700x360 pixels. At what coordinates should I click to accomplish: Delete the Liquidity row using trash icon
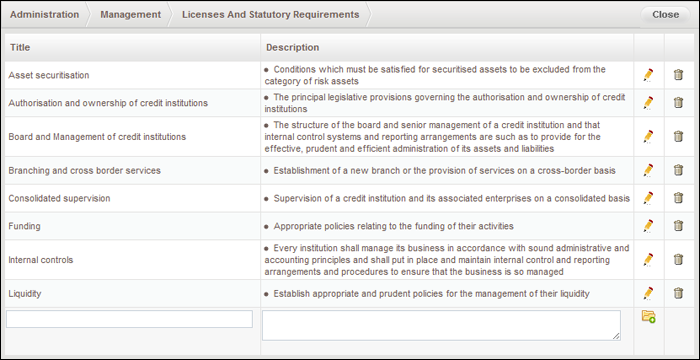coord(678,293)
